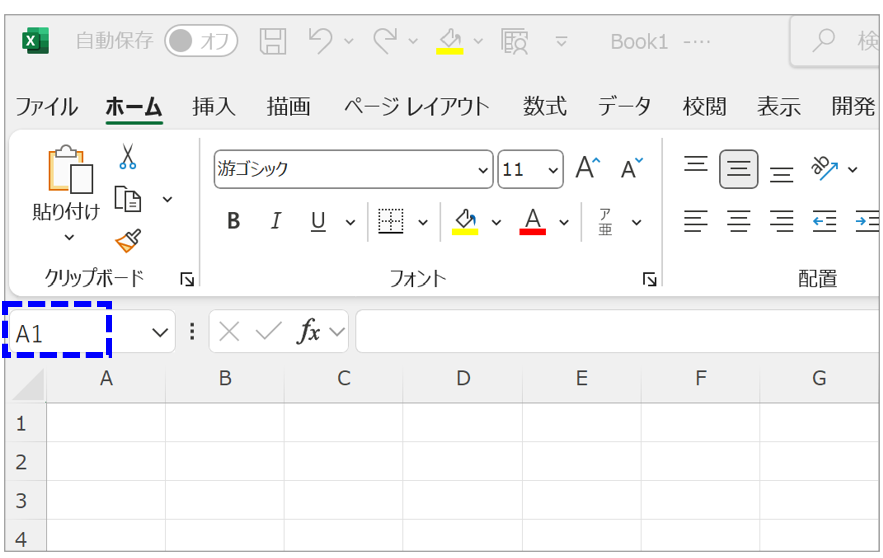Toggle Align Left
The image size is (883, 558).
pos(696,221)
